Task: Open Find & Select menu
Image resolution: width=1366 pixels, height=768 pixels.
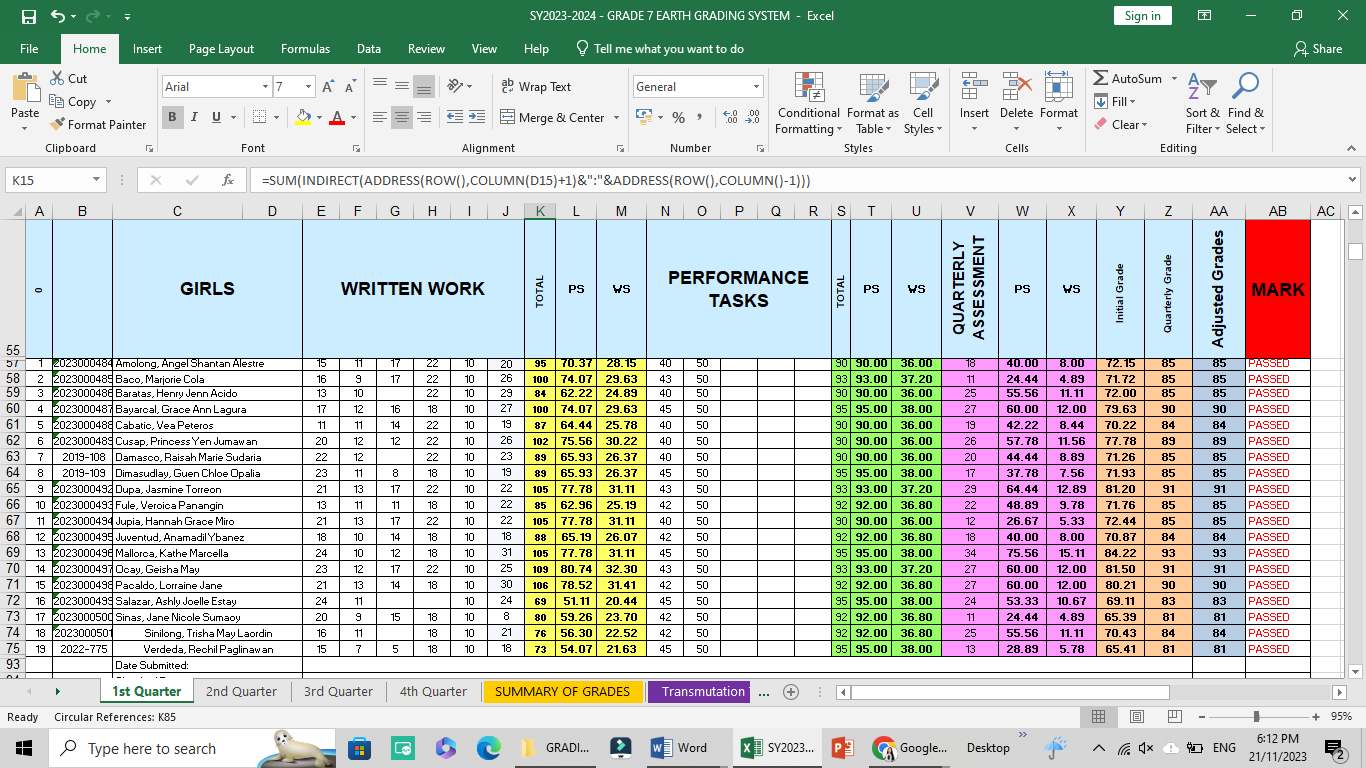Action: 1245,104
